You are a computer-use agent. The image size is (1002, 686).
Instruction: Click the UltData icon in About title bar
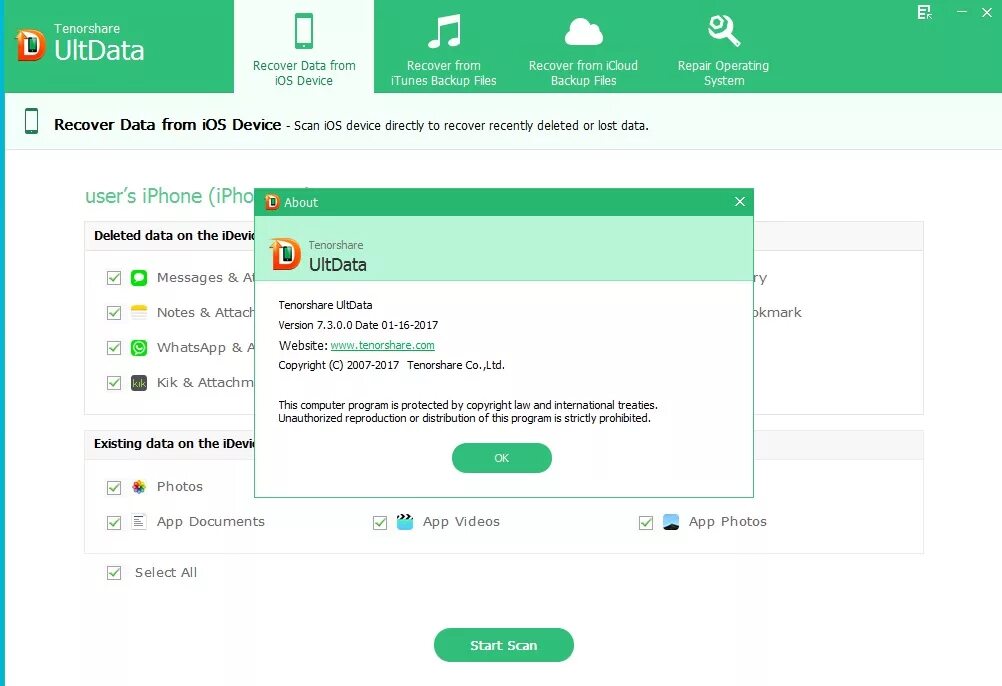tap(272, 202)
